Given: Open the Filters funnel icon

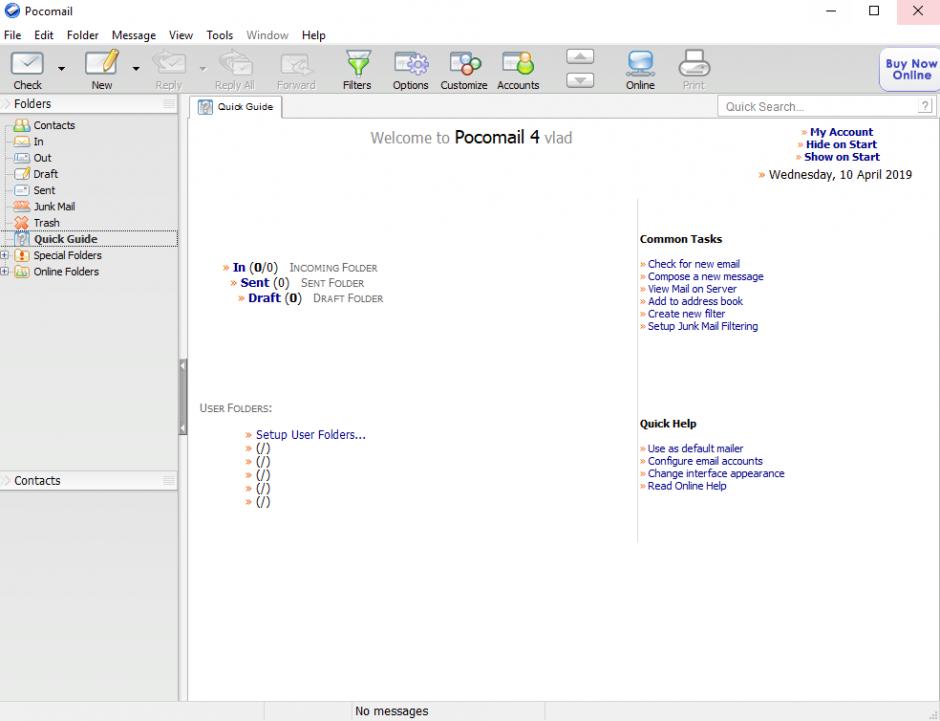Looking at the screenshot, I should (x=357, y=63).
